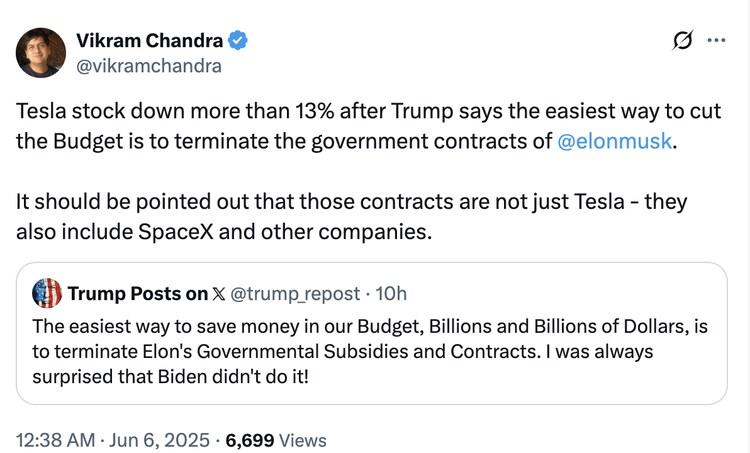Screen dimensions: 750x453
Task: Open the Grok slashed-circle icon
Action: [x=685, y=41]
